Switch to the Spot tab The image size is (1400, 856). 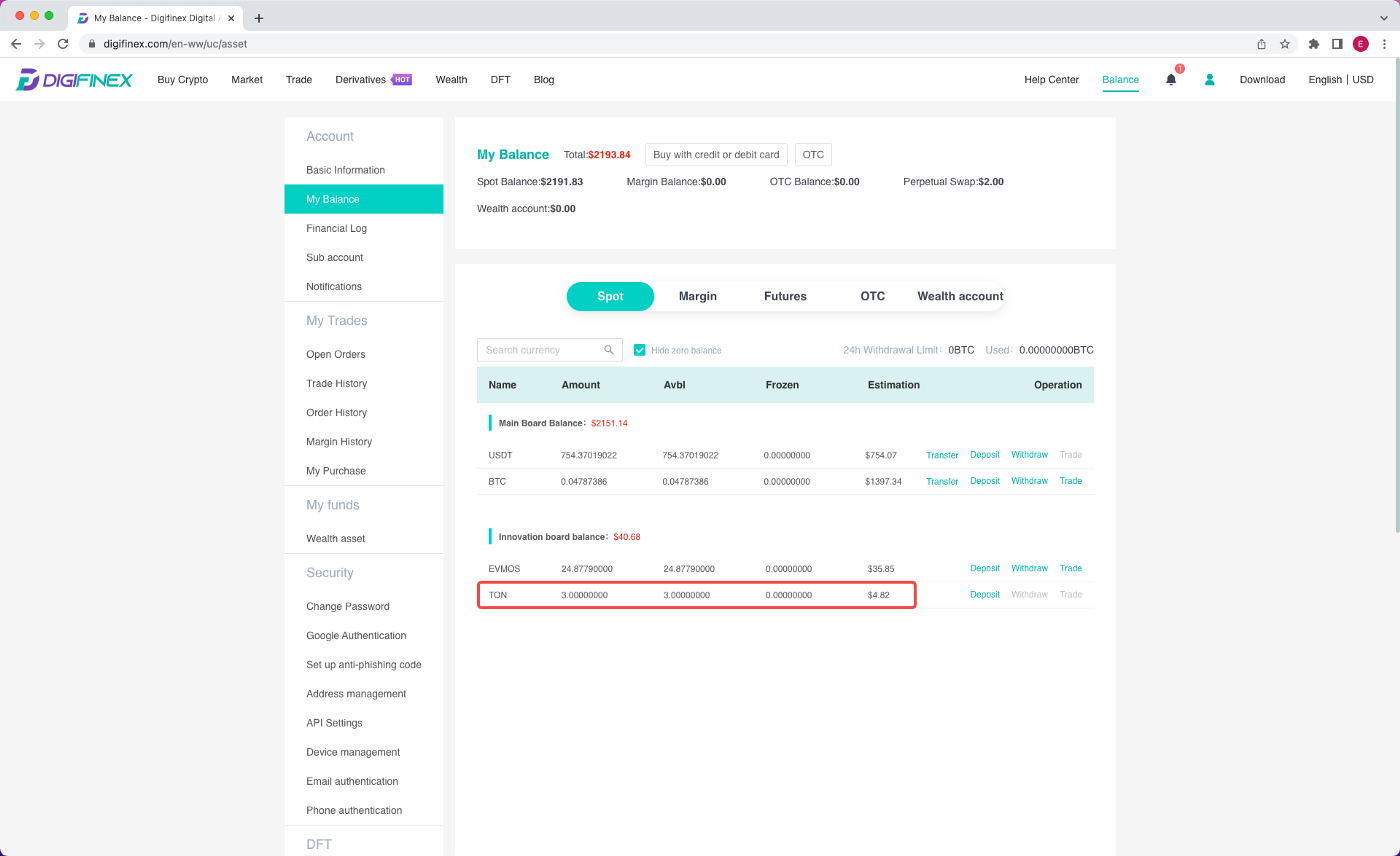pos(610,296)
